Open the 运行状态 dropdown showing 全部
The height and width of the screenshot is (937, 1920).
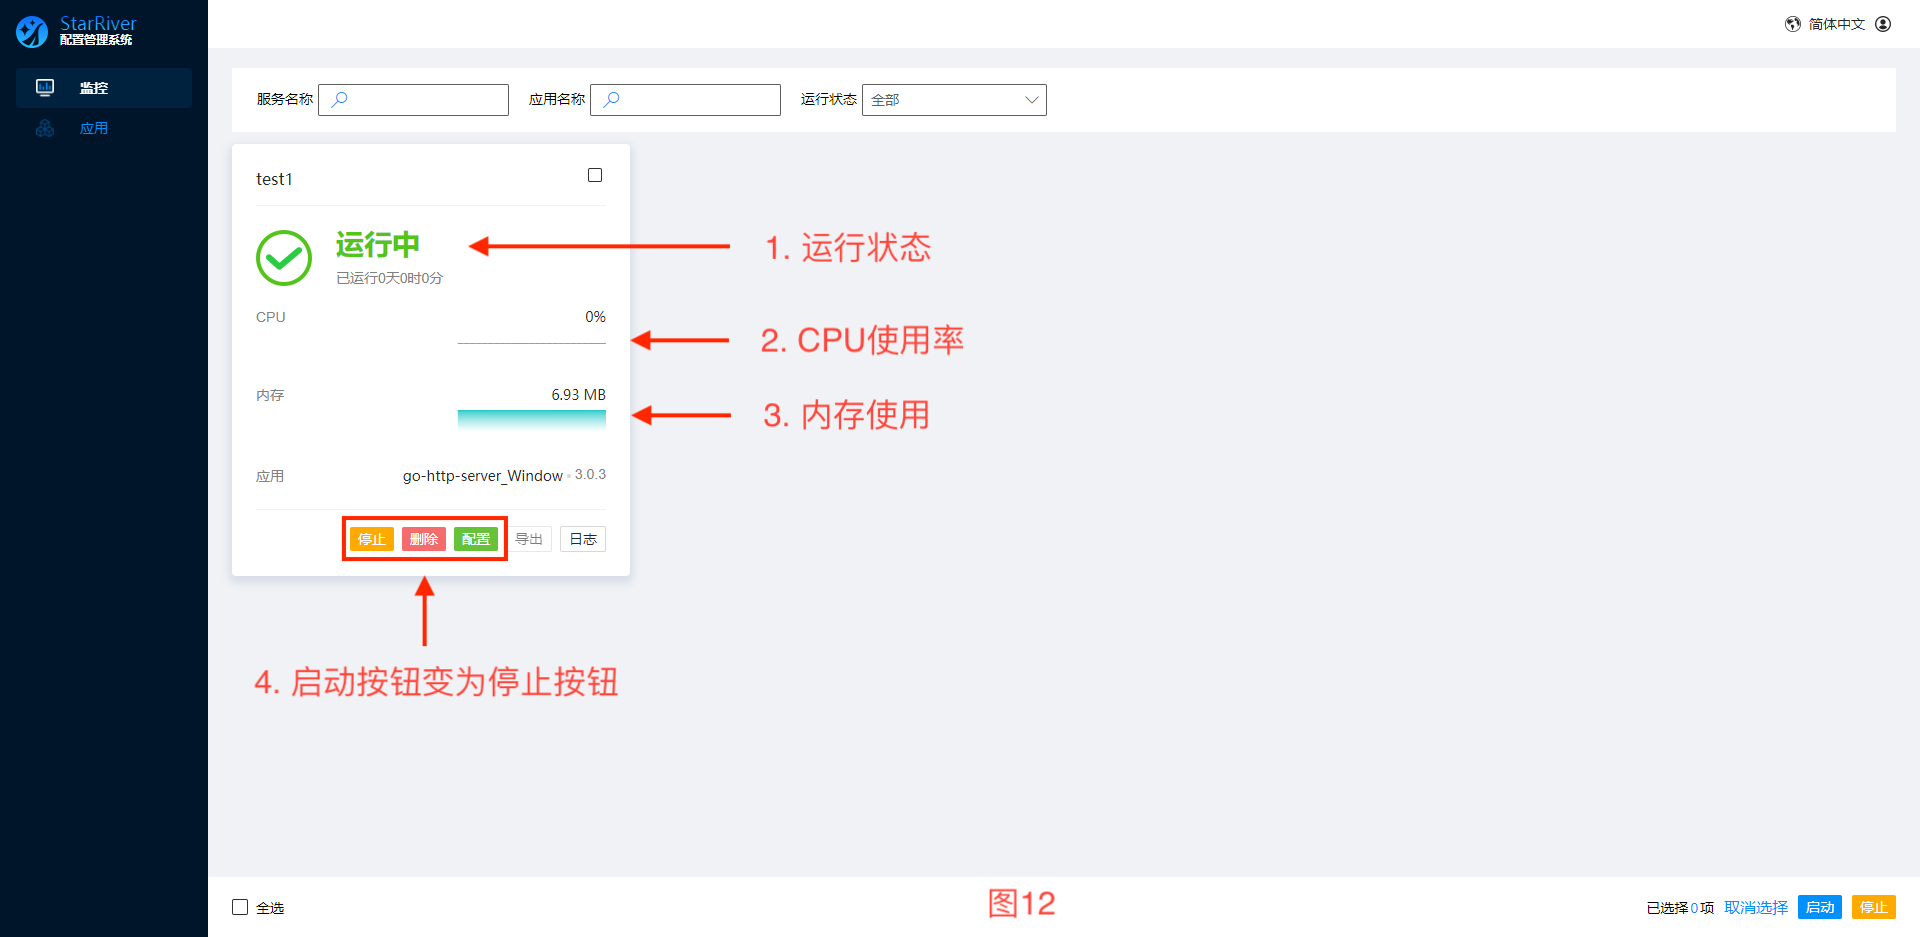click(x=954, y=100)
